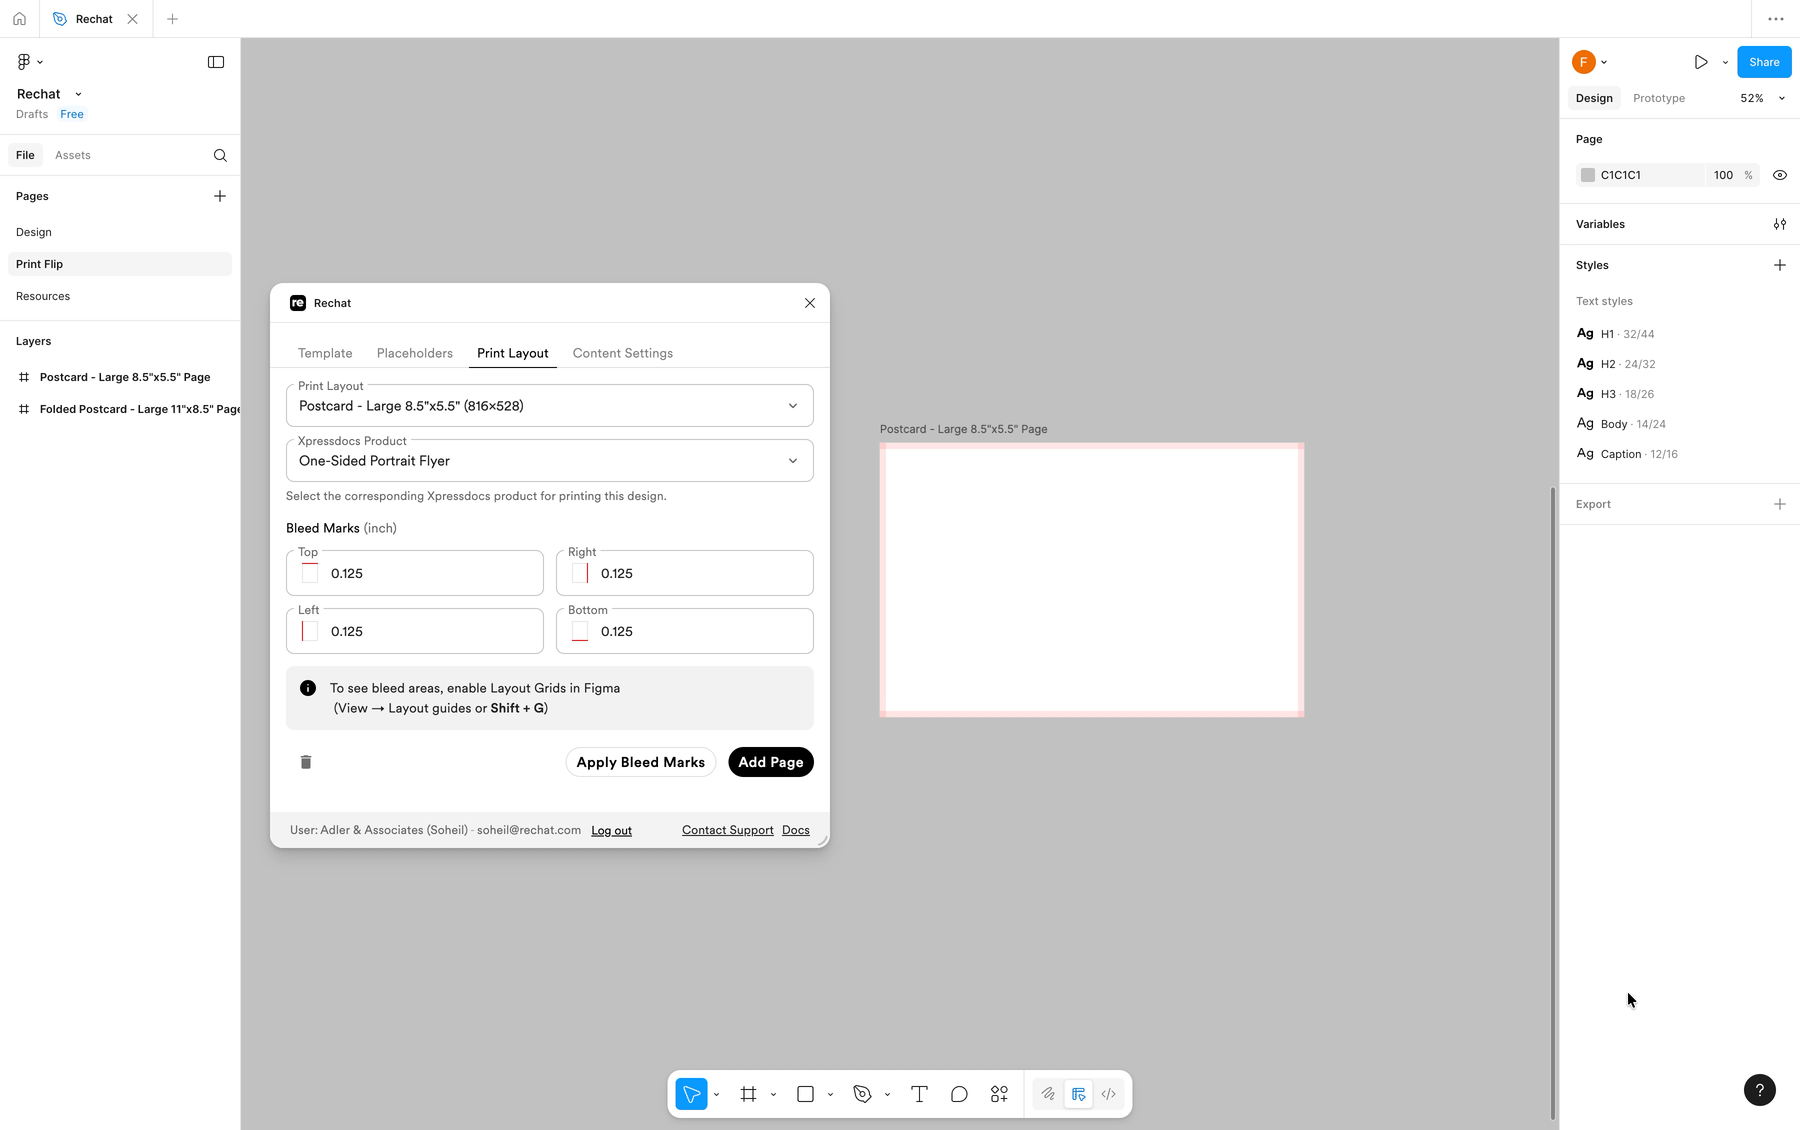The width and height of the screenshot is (1800, 1130).
Task: Select the Text tool
Action: click(919, 1094)
